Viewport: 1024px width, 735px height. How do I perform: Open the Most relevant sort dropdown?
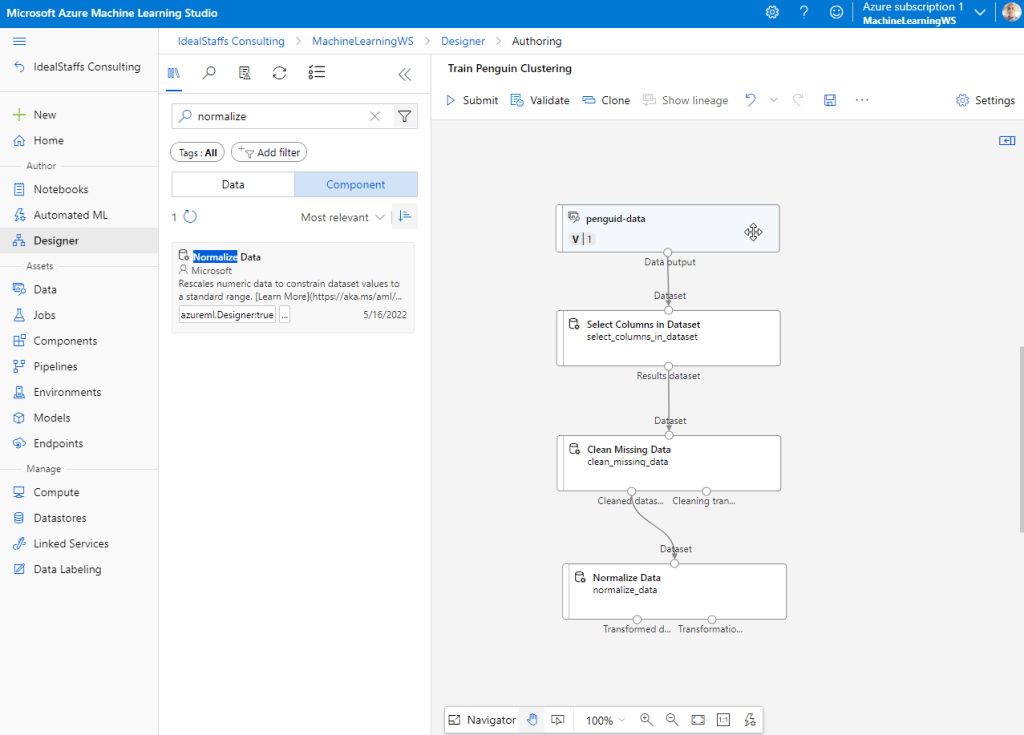point(342,217)
